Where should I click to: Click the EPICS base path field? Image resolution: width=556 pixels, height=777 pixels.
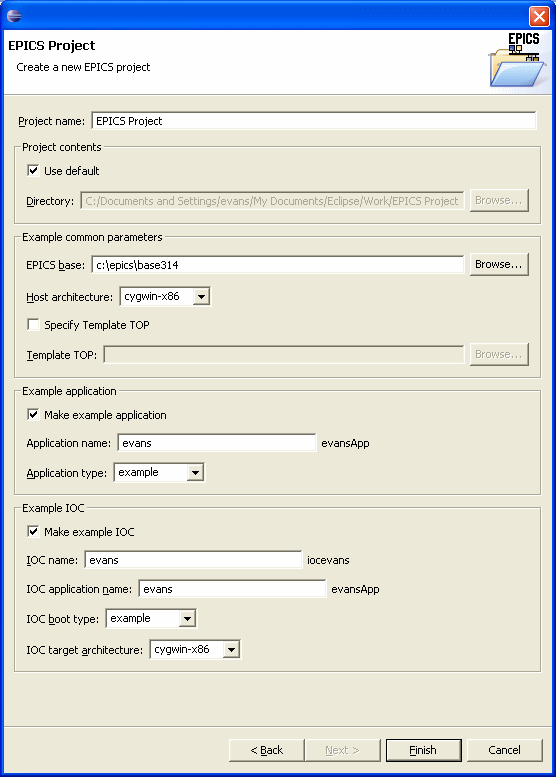(x=278, y=265)
